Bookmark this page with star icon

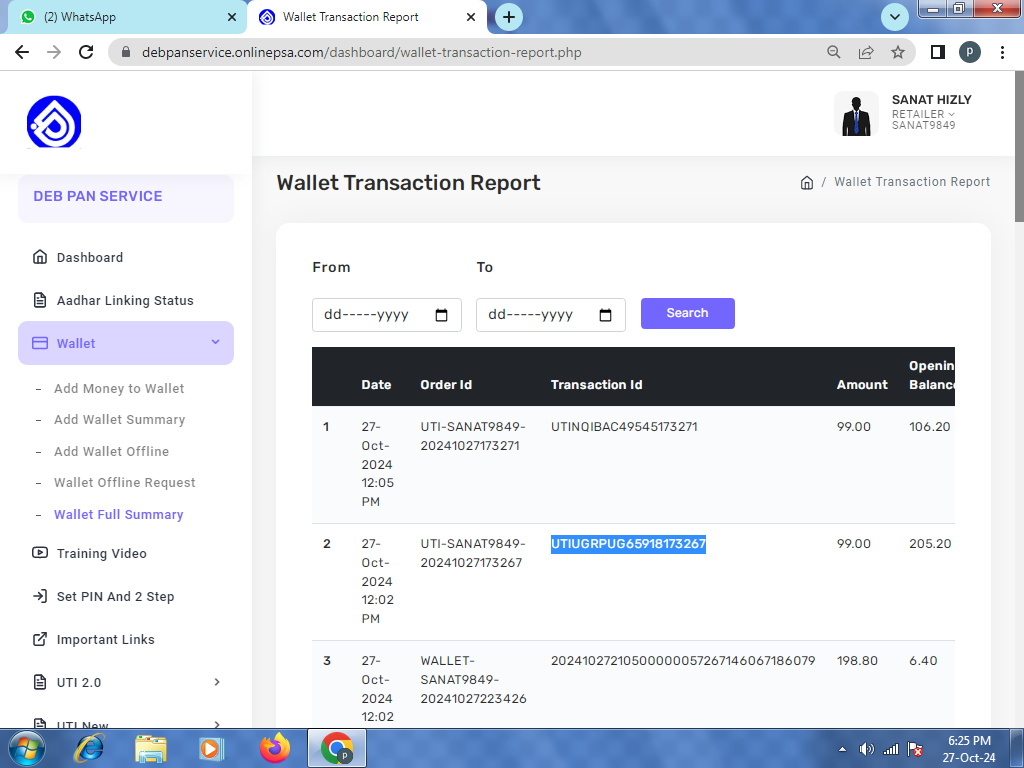(898, 52)
